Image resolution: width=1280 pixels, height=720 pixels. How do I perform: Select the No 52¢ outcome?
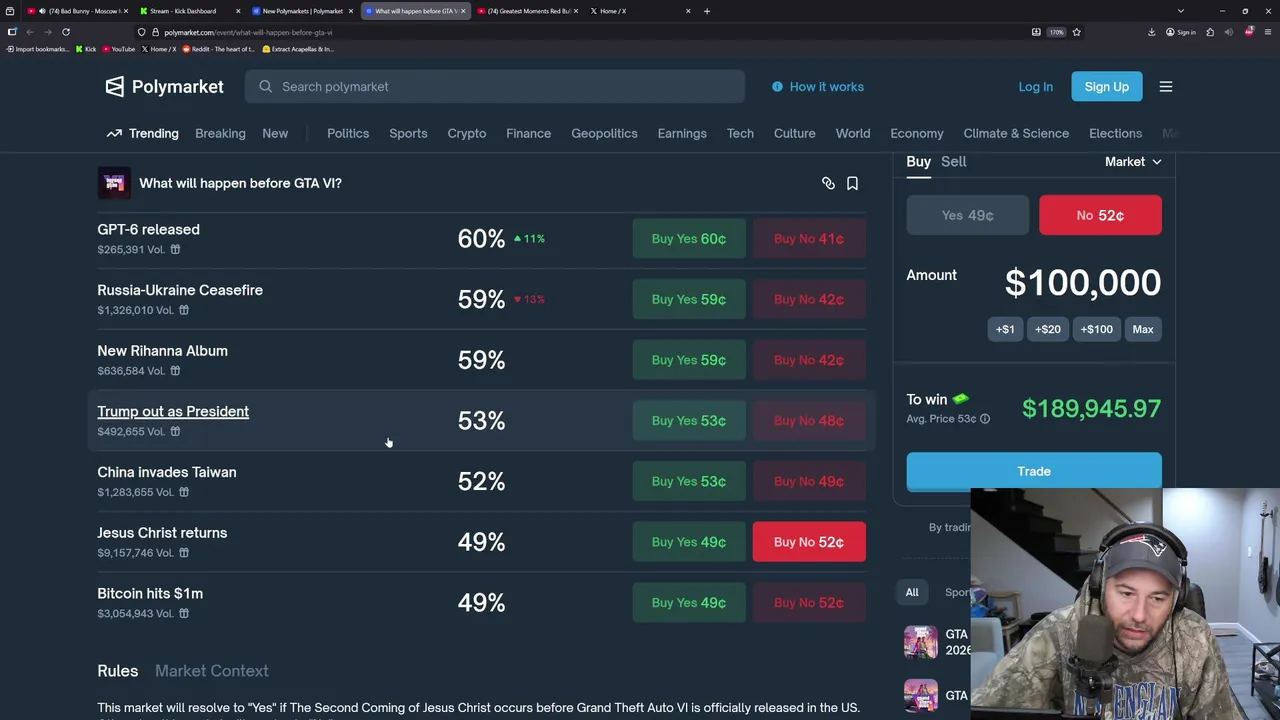[x=1100, y=215]
